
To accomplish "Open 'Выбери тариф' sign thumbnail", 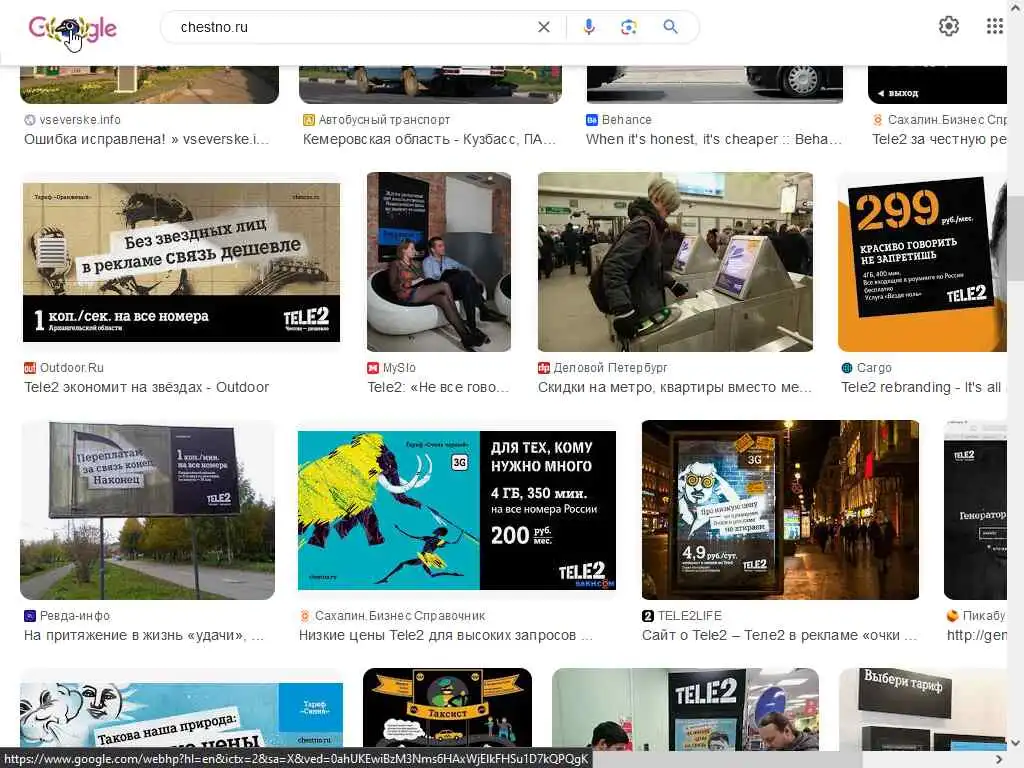I will click(922, 709).
